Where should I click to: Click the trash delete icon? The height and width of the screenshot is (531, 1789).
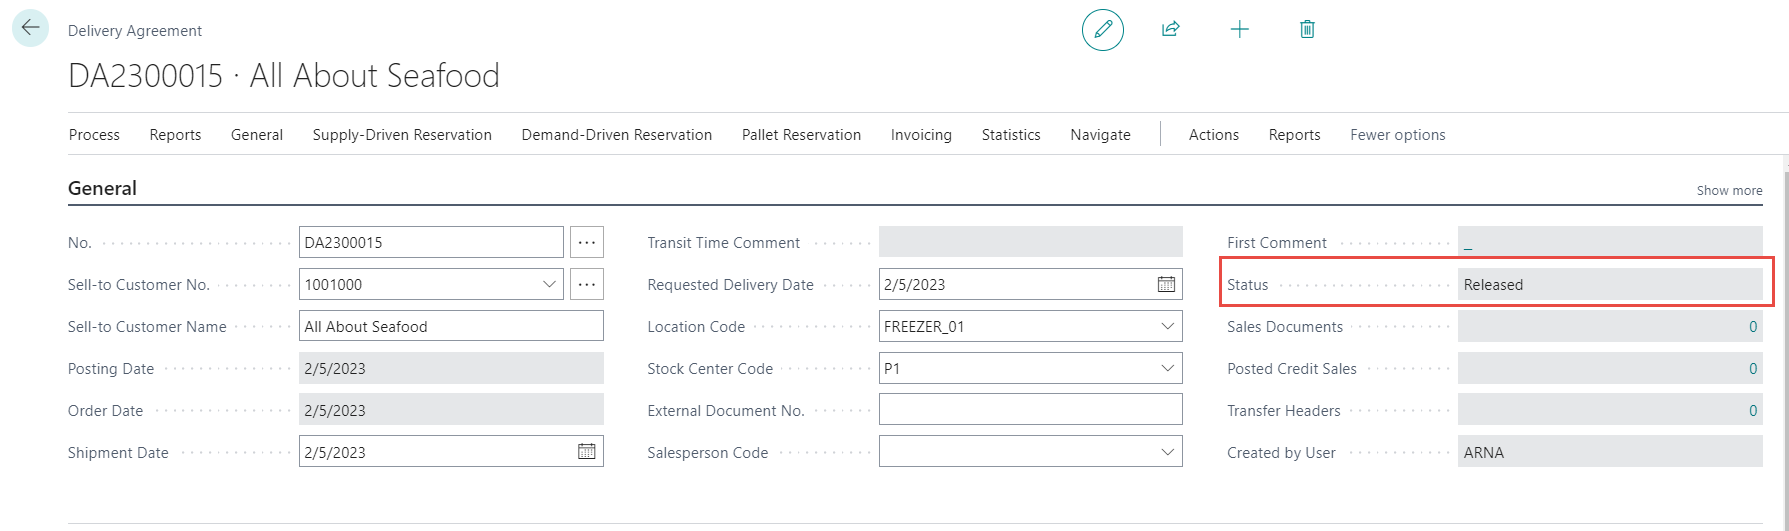pos(1306,30)
